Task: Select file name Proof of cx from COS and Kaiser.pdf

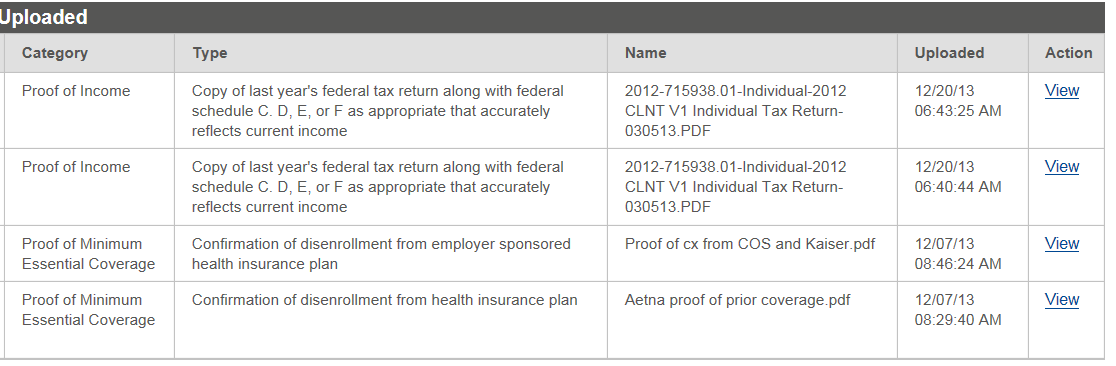Action: pos(750,244)
